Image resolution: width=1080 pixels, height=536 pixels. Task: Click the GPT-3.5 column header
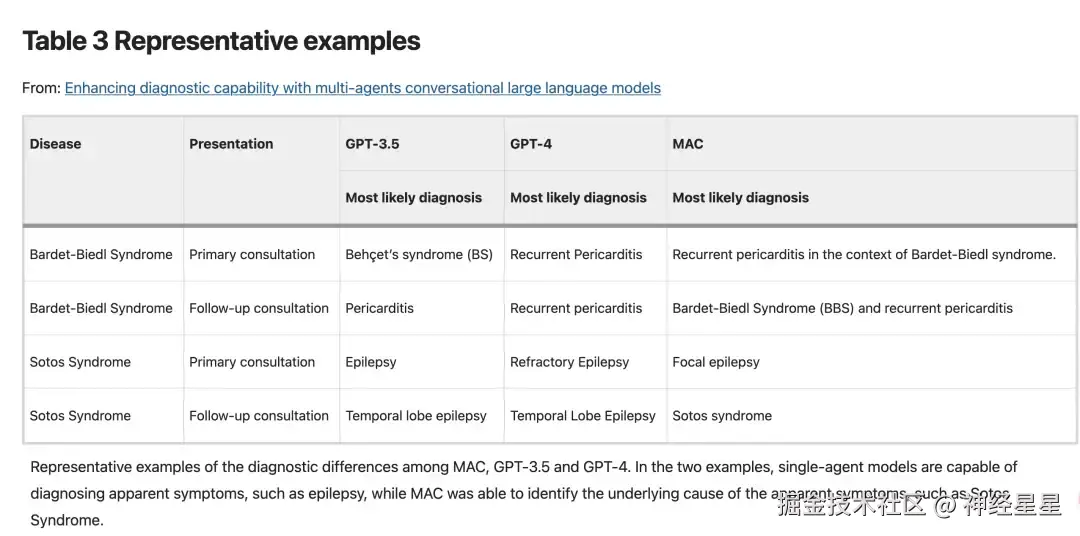pos(372,144)
